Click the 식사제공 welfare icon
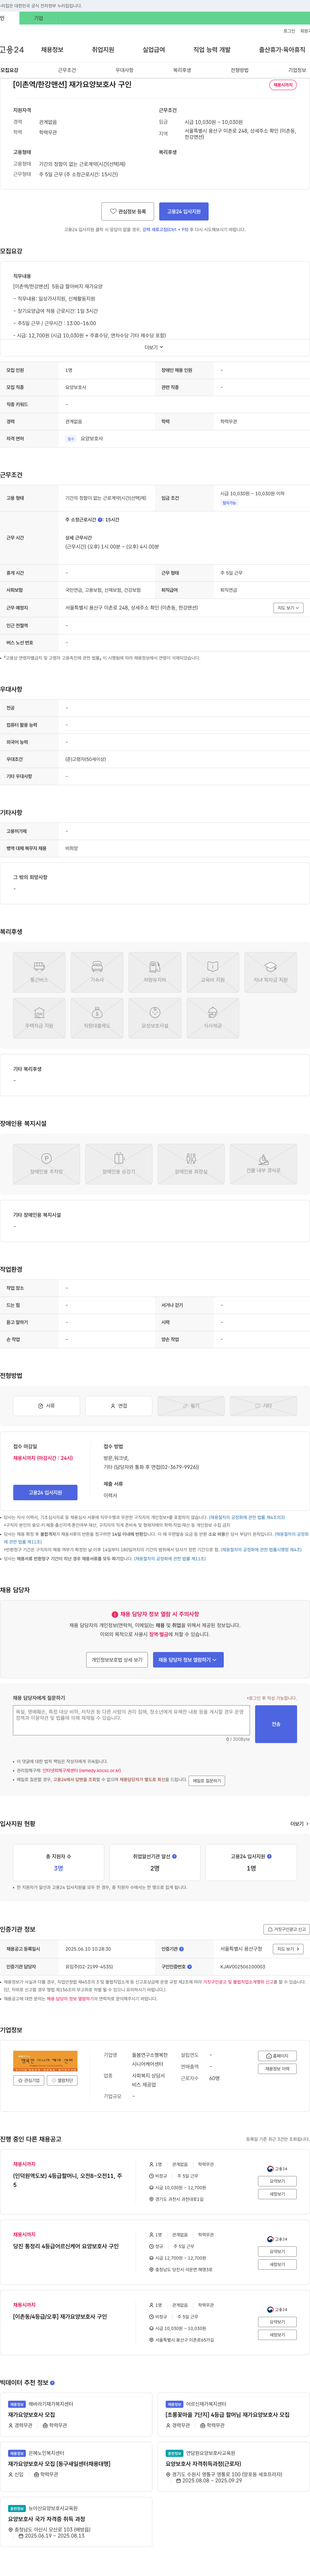The height and width of the screenshot is (2576, 310). coord(213,1018)
